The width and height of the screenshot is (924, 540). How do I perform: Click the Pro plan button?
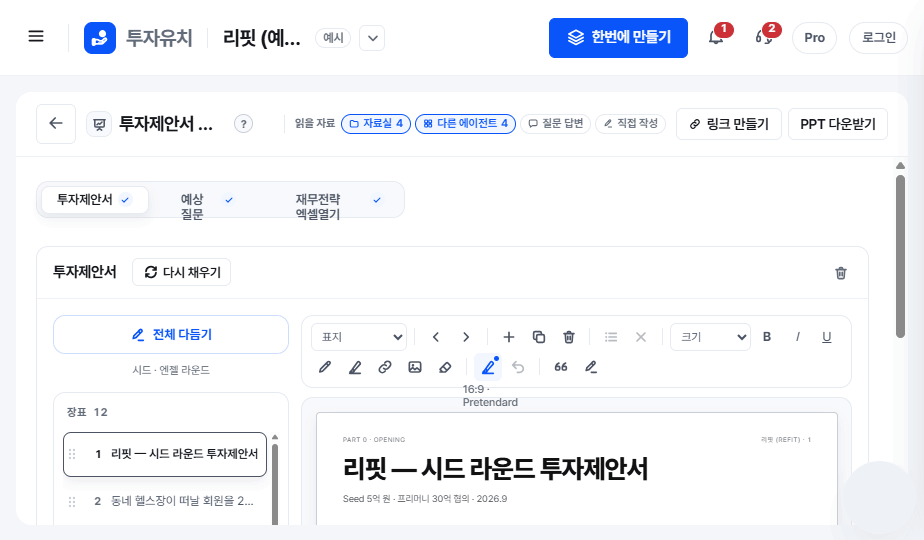point(814,38)
